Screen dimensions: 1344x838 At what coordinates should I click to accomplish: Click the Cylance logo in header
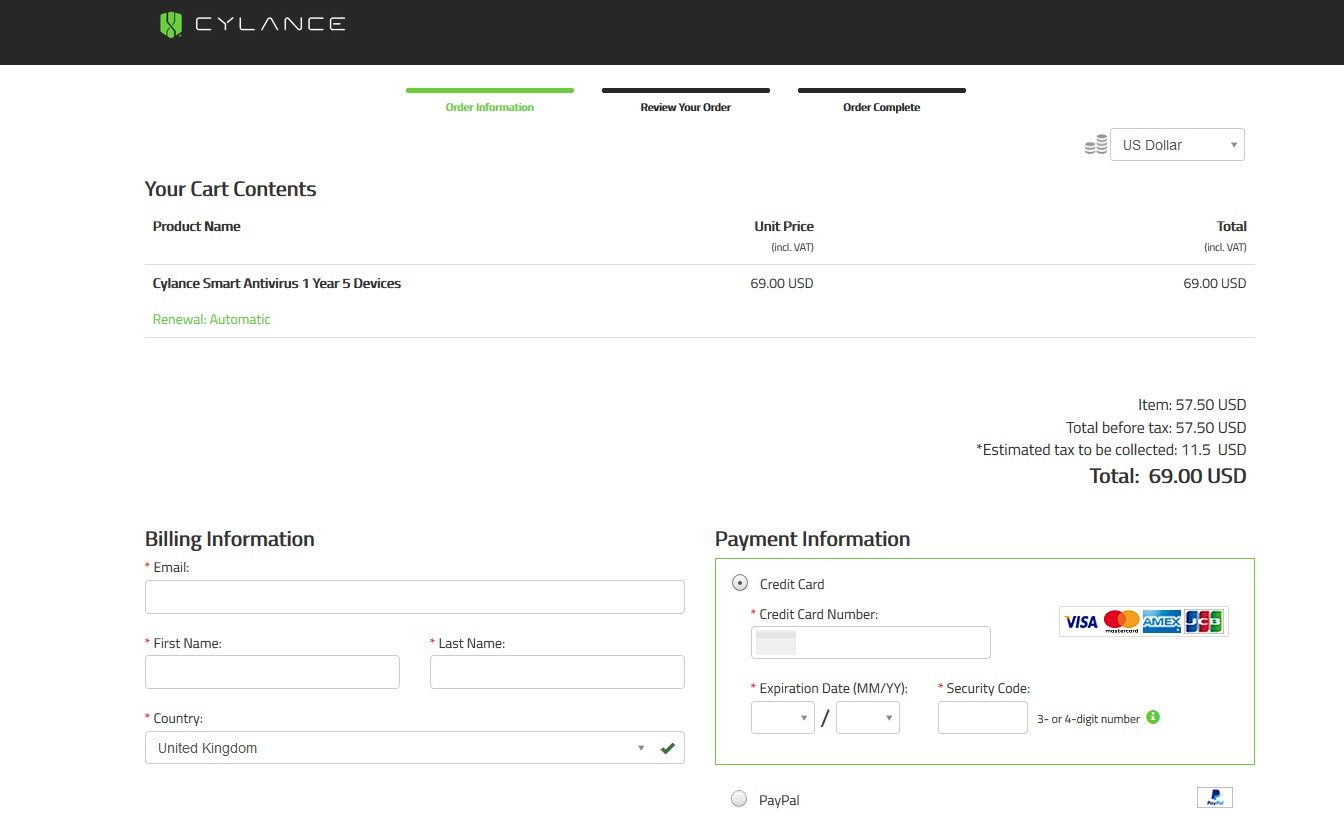[253, 25]
